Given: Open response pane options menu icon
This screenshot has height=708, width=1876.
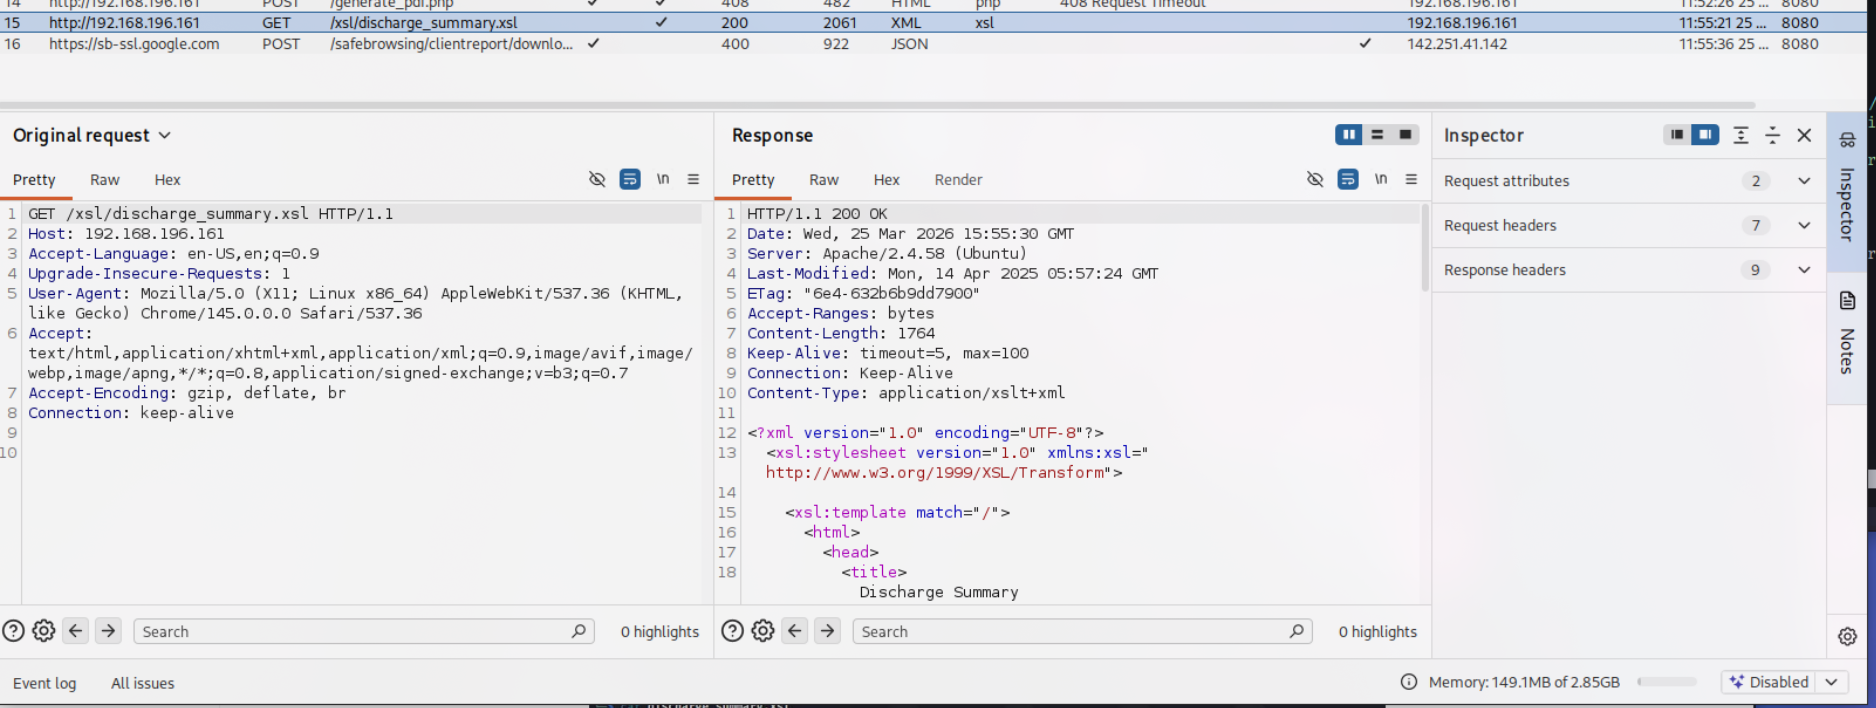Looking at the screenshot, I should [1411, 179].
